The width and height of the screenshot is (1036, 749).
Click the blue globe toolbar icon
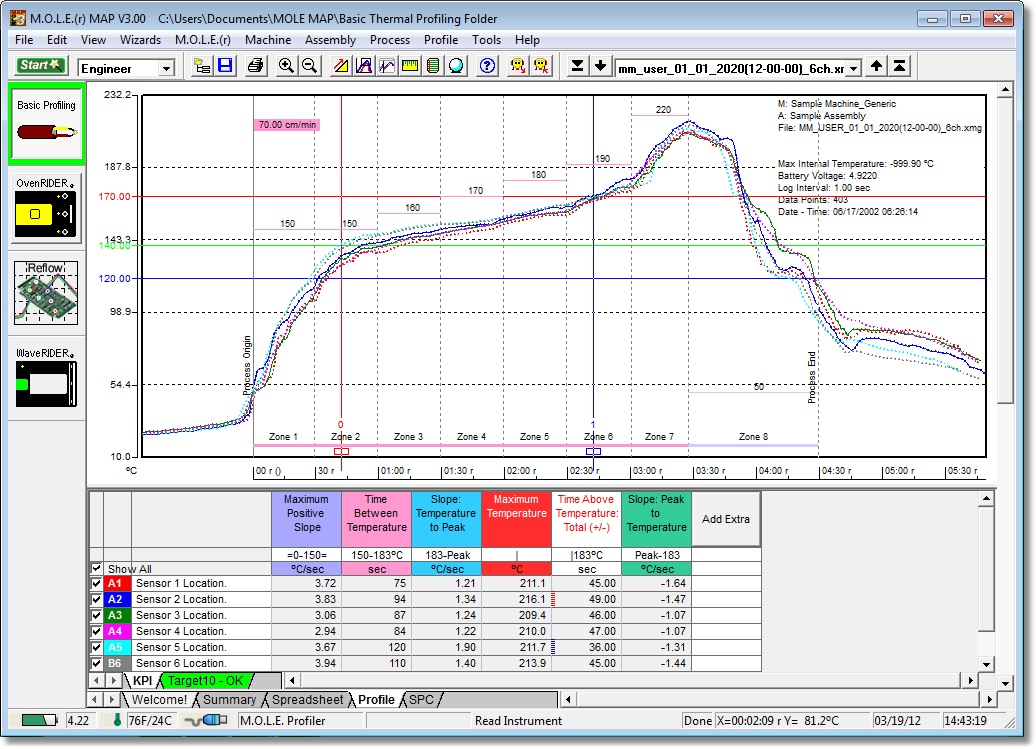coord(457,65)
